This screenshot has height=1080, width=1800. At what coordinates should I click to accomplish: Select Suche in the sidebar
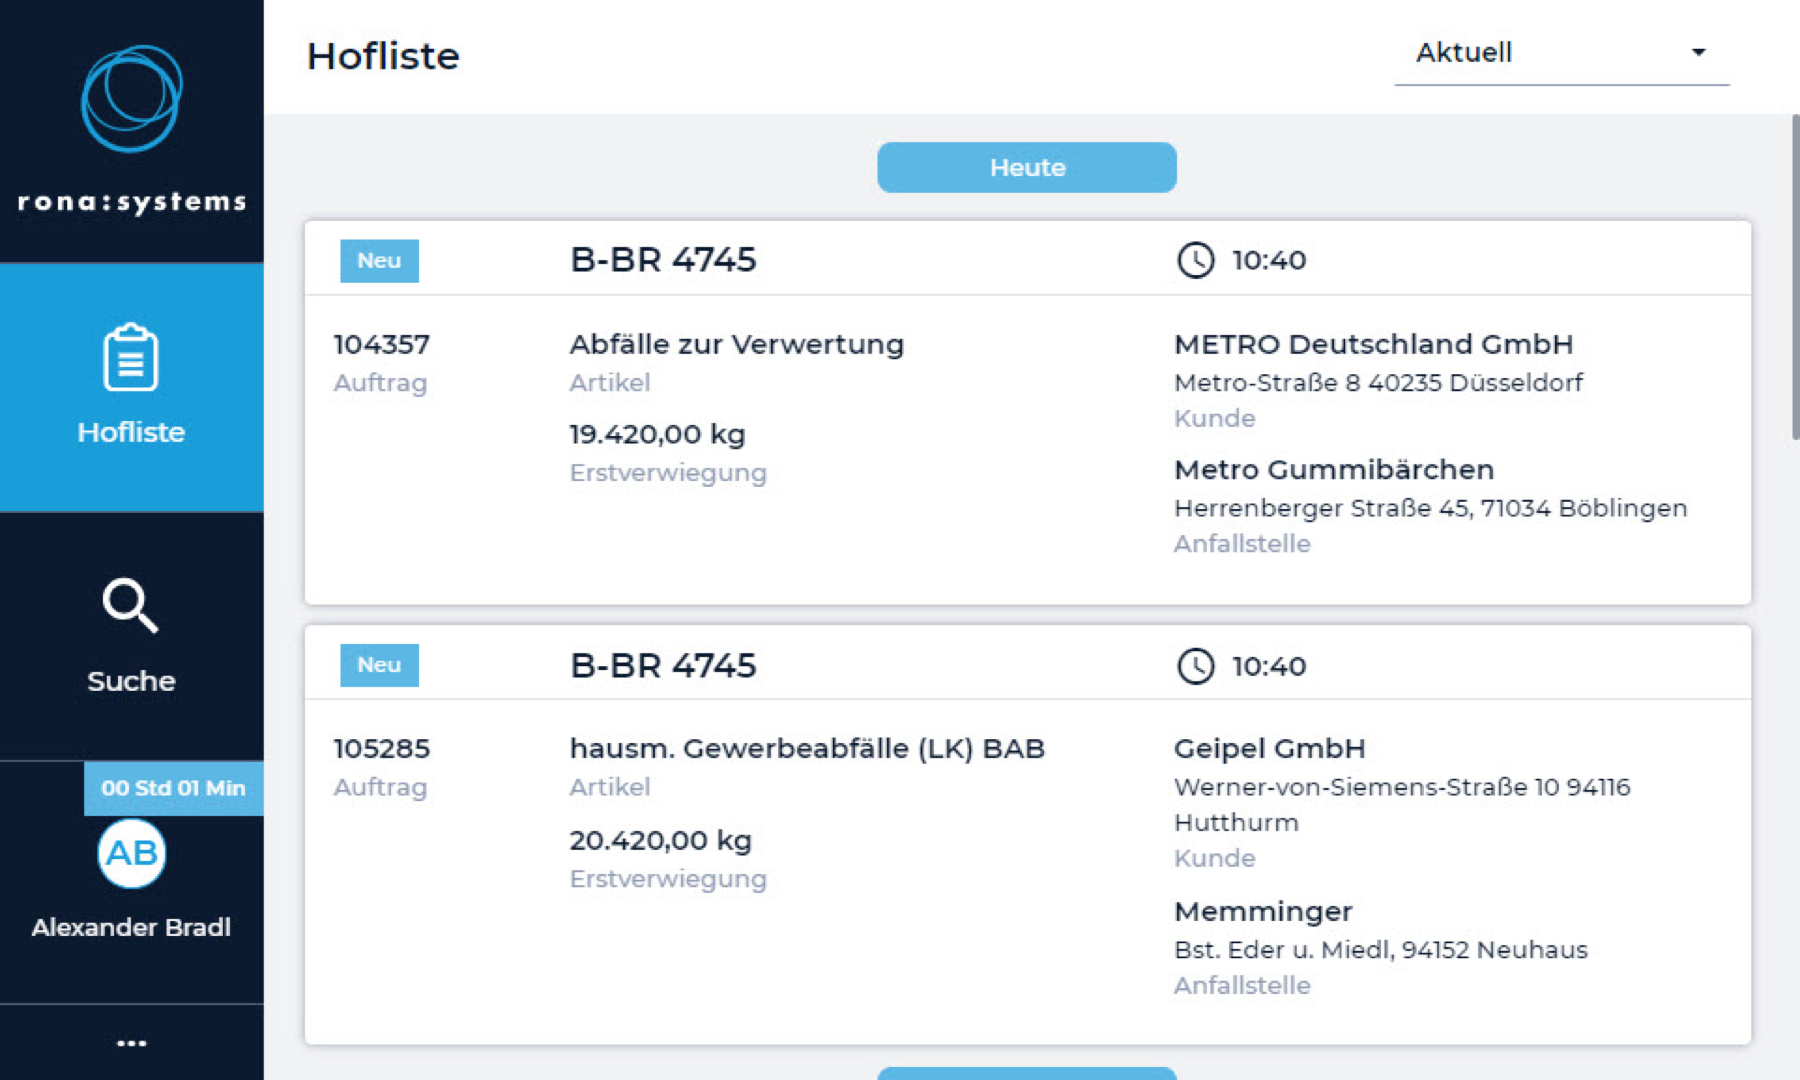pos(131,681)
